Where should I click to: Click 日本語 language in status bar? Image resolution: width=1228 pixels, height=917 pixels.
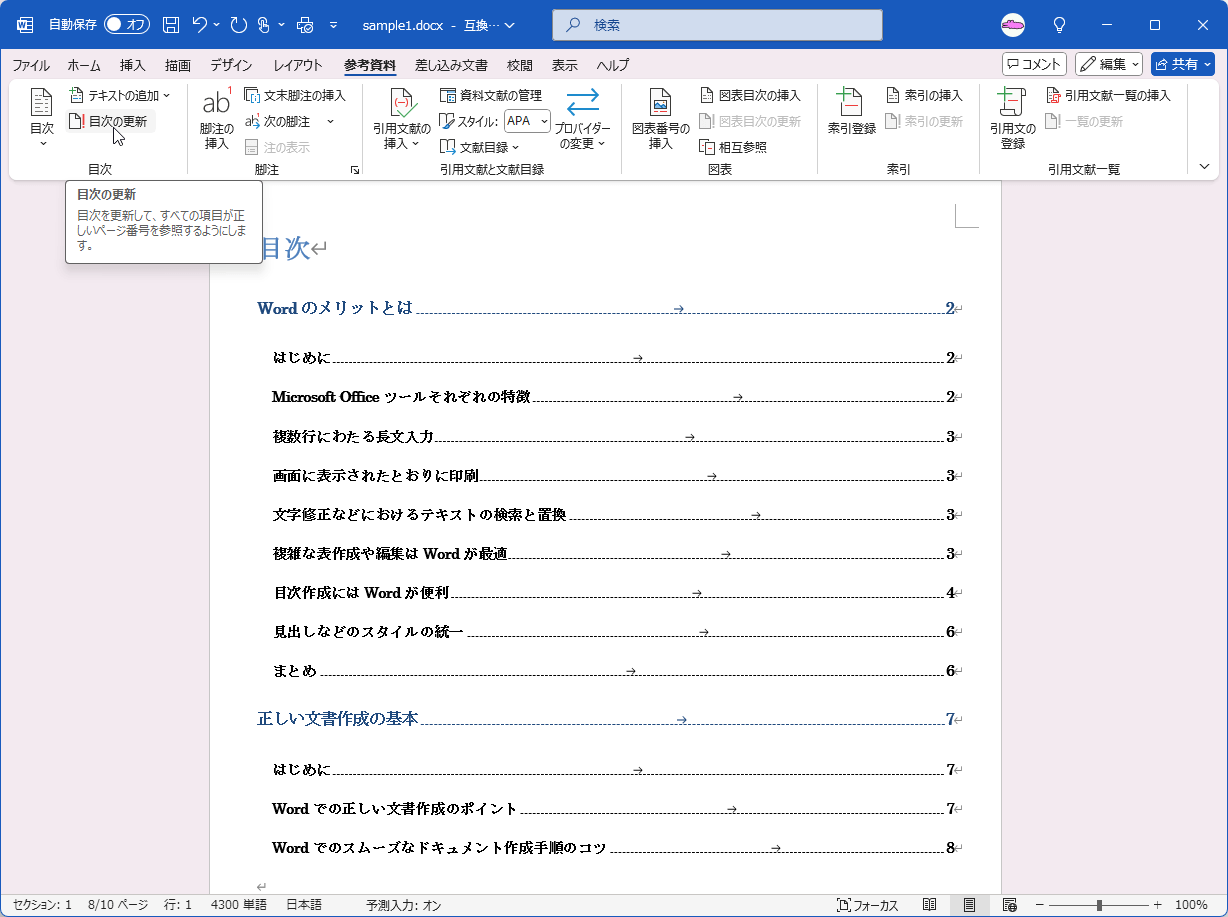(x=304, y=905)
